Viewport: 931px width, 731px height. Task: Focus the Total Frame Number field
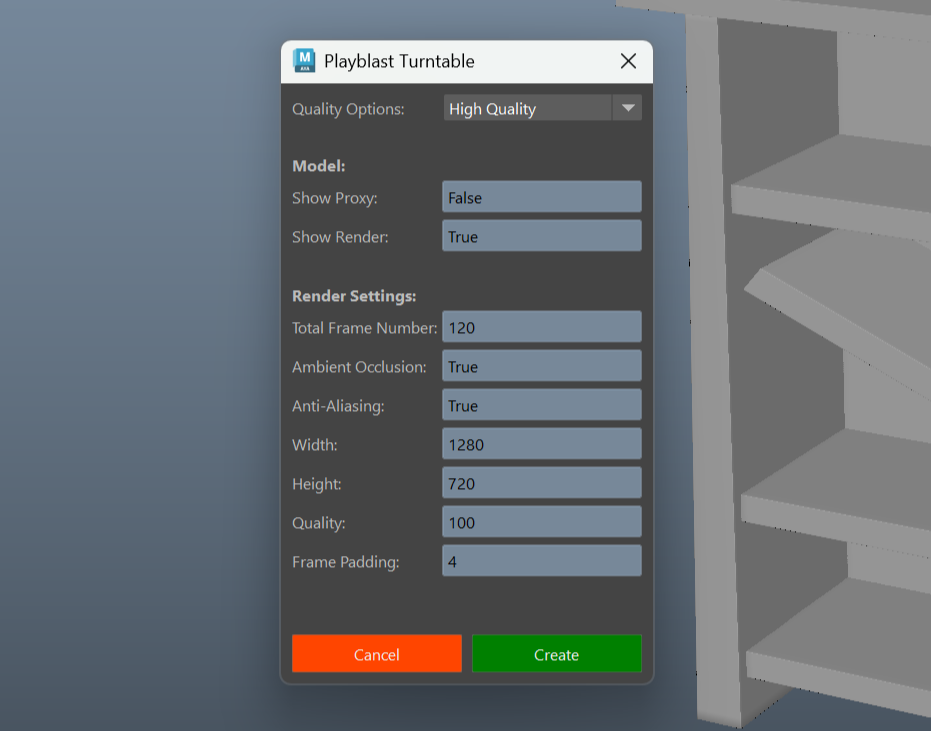click(x=541, y=327)
